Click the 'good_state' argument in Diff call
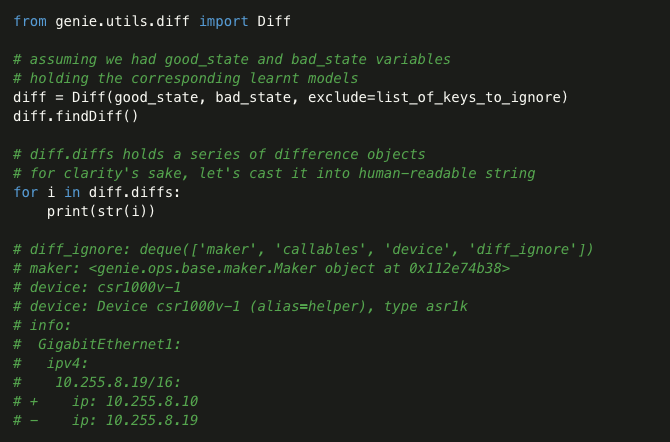 click(156, 97)
